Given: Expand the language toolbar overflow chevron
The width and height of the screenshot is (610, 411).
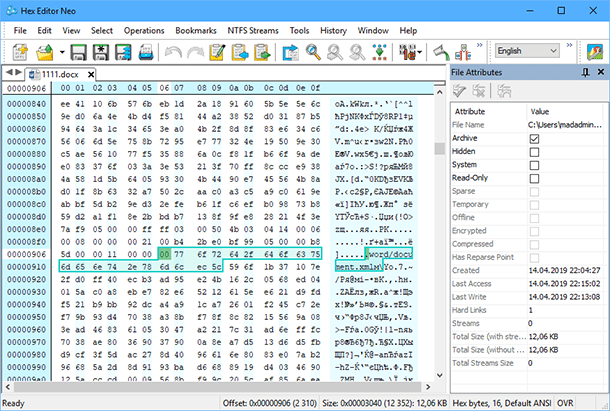Looking at the screenshot, I should click(569, 45).
